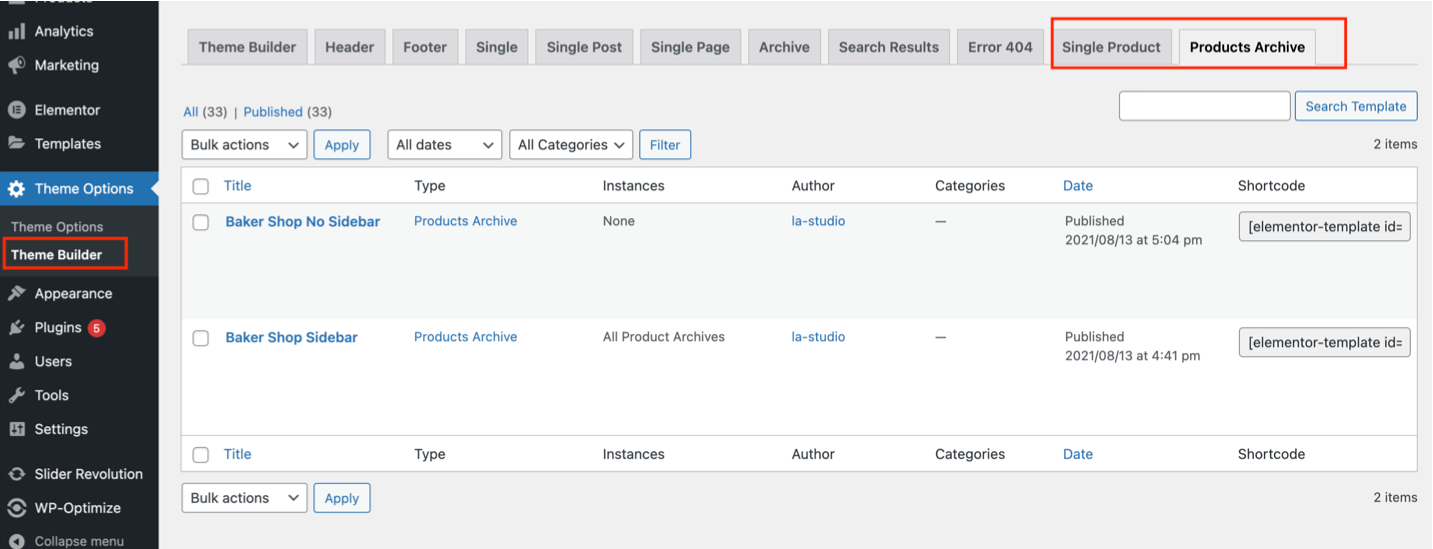Click the Analytics bar chart icon
Viewport: 1433px width, 549px height.
point(17,31)
